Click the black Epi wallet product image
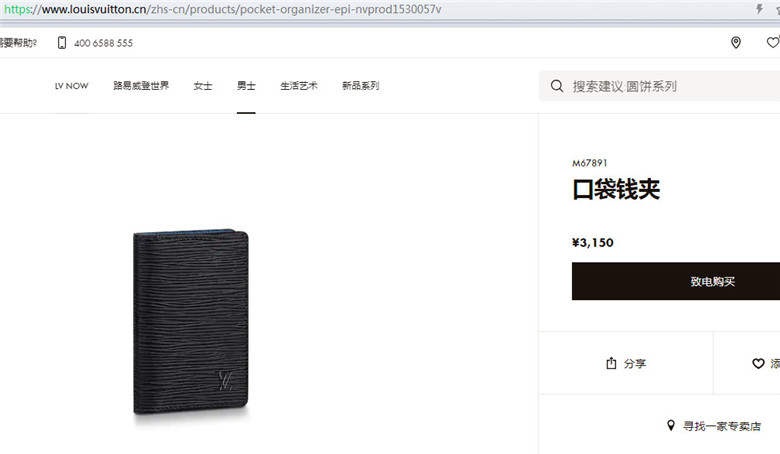The image size is (780, 454). [x=191, y=322]
